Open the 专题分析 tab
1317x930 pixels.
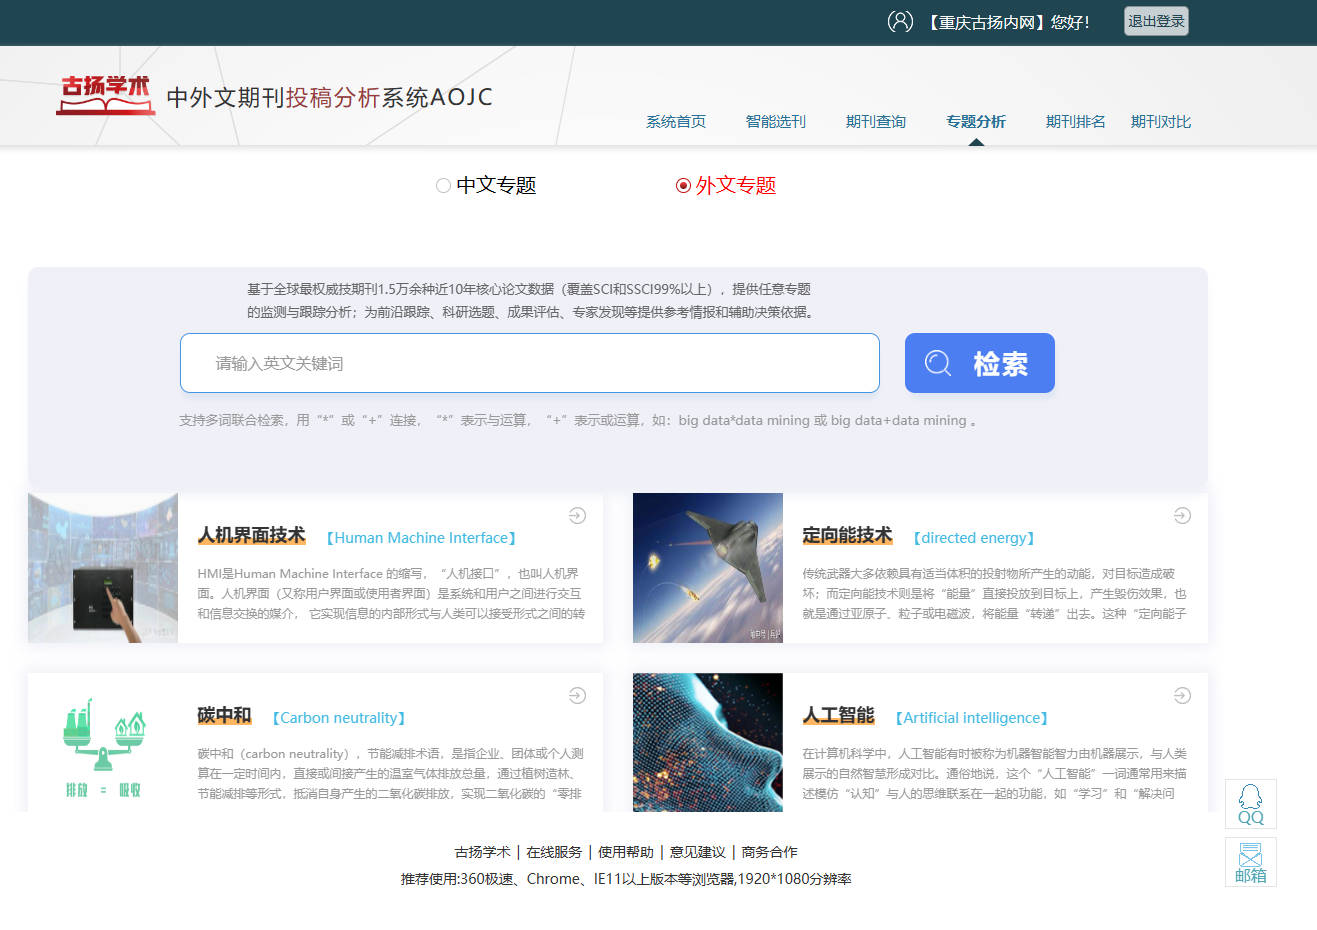tap(975, 122)
